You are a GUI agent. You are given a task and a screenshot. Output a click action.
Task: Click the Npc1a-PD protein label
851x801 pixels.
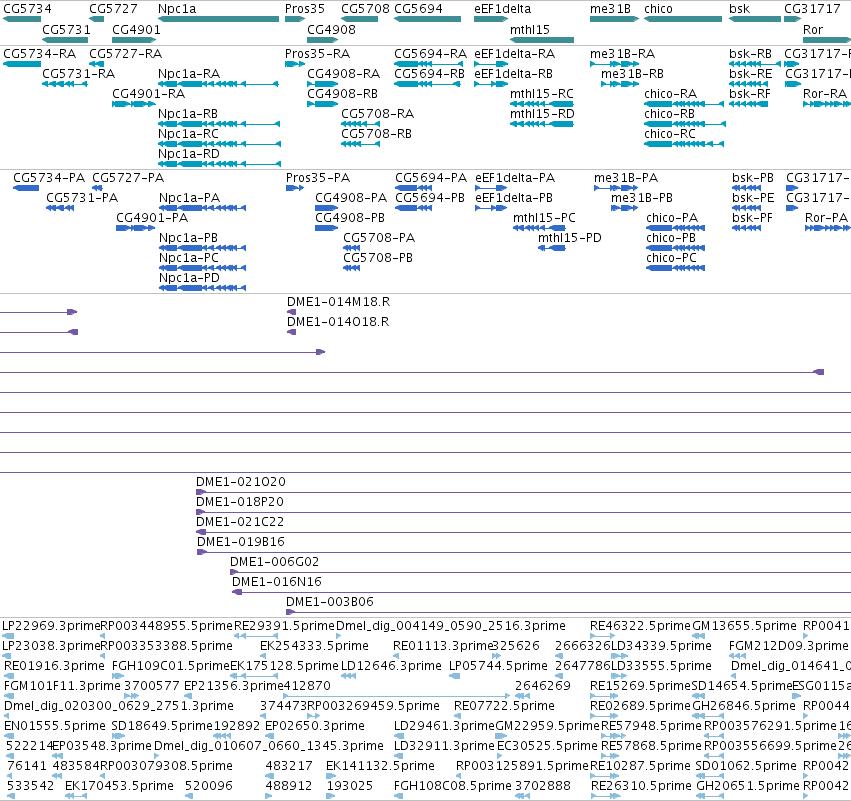tap(189, 278)
